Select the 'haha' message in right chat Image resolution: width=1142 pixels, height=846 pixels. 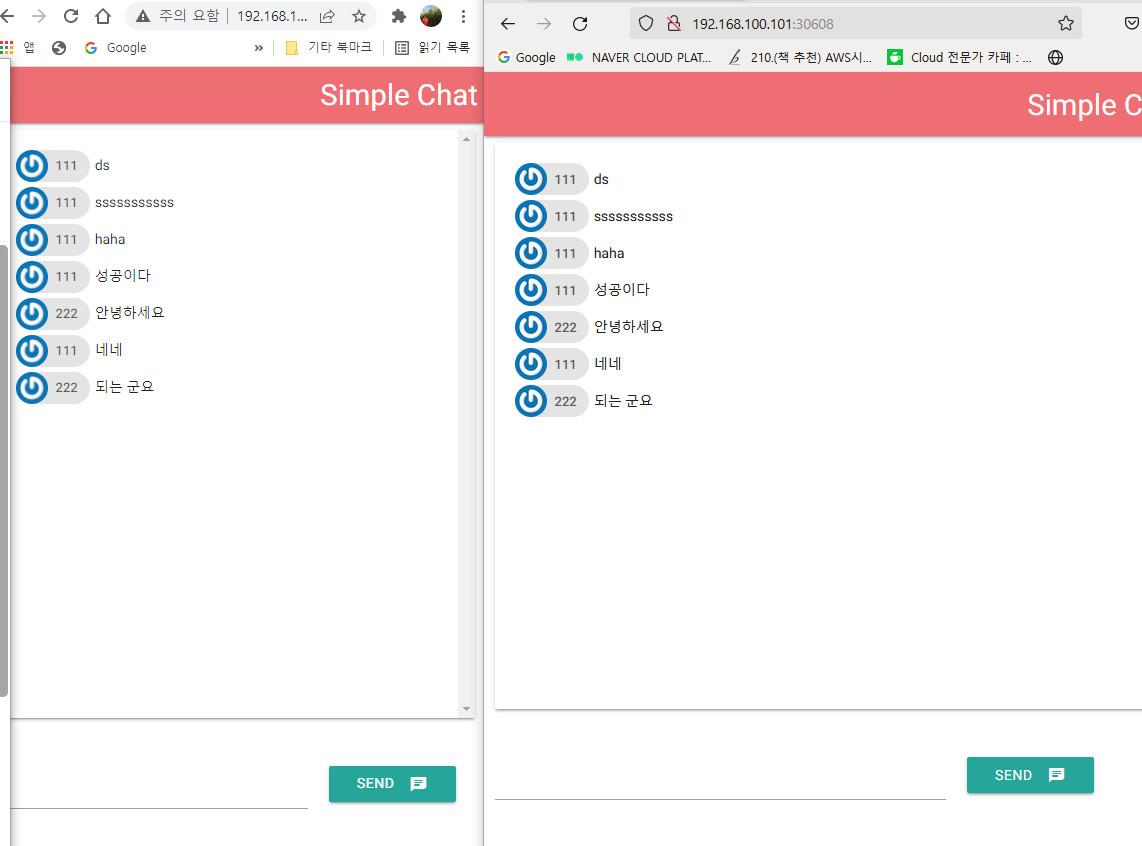click(x=609, y=253)
